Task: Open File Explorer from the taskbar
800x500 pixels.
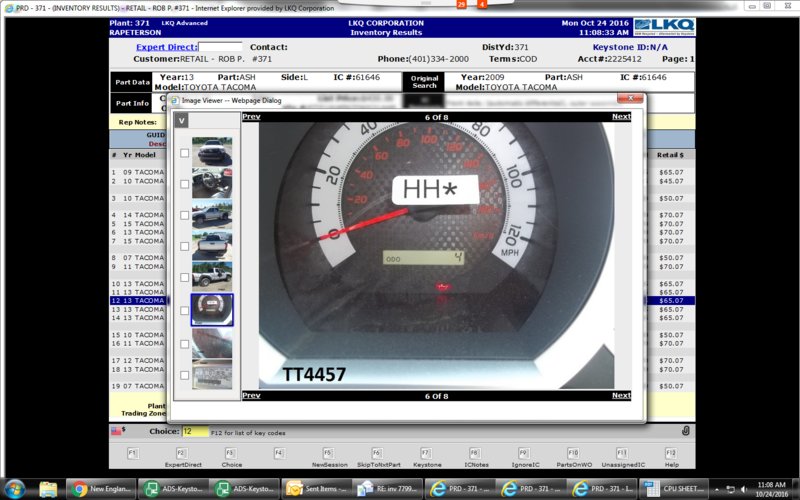Action: [48, 489]
